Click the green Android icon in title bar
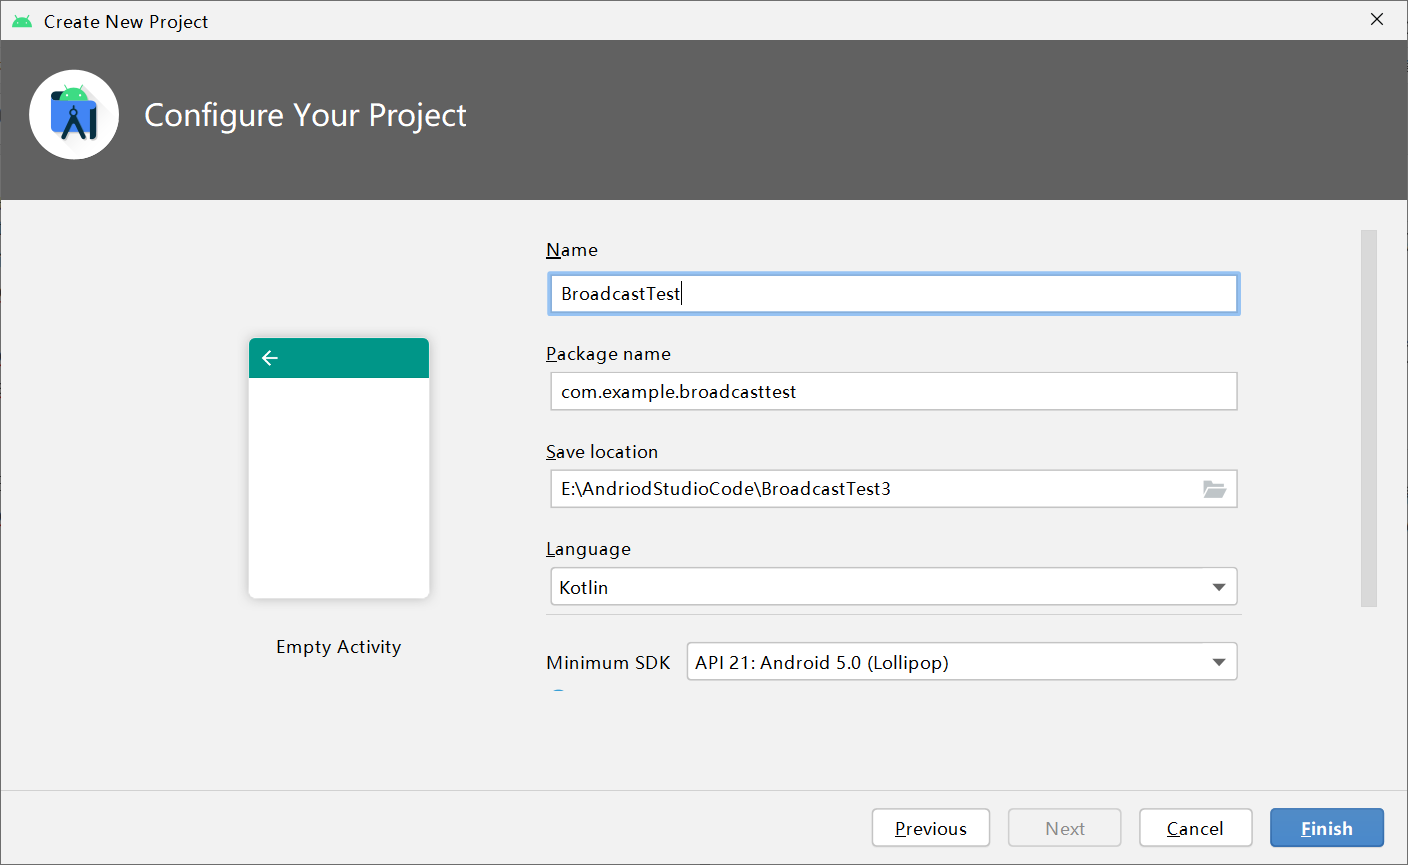 click(x=22, y=21)
